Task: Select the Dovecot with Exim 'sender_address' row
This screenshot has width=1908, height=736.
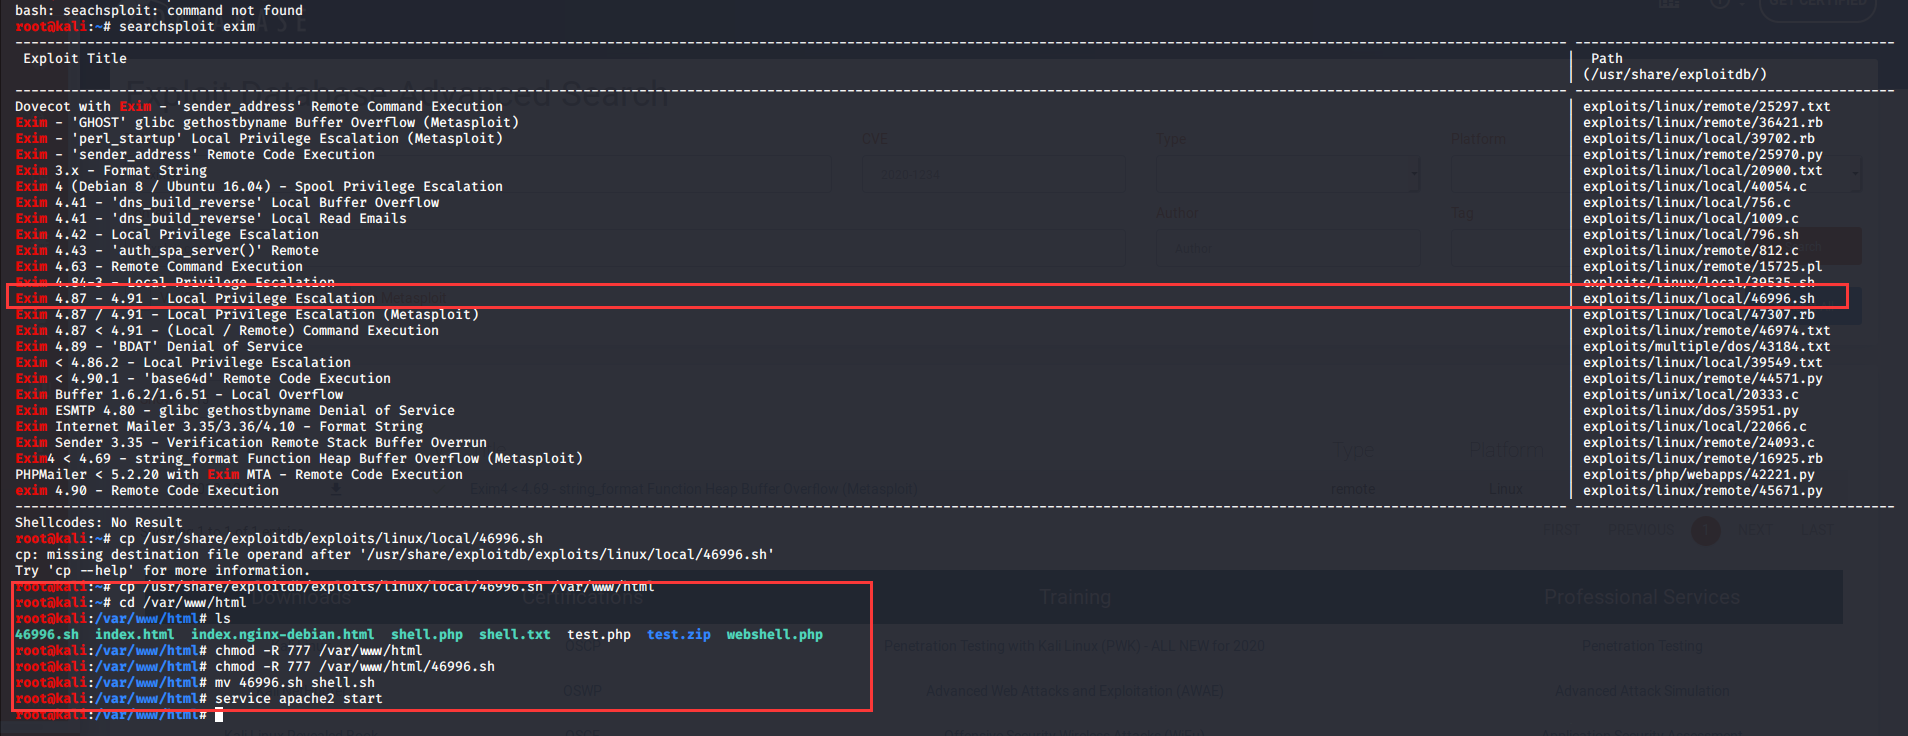Action: (x=259, y=107)
